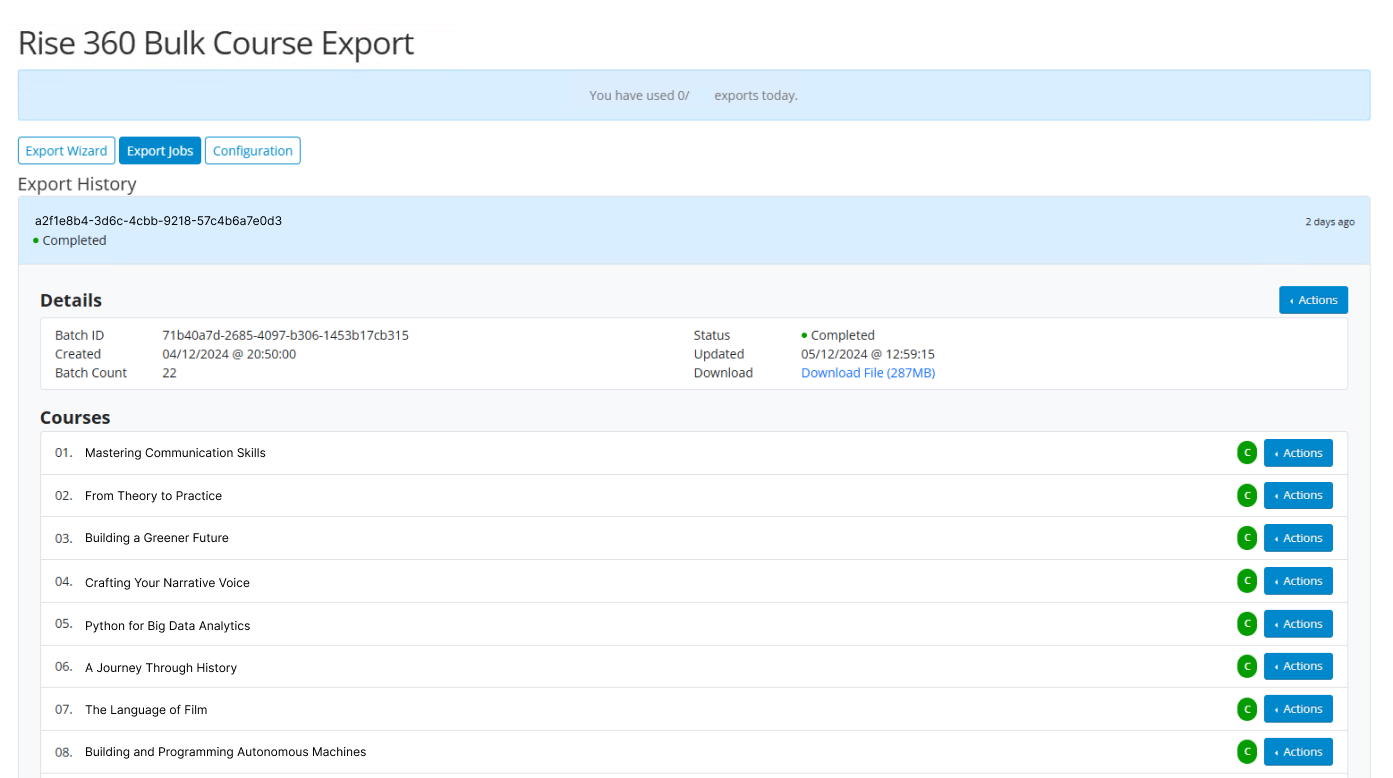Screen dimensions: 1393x778
Task: Show Actions for Python for Big Data Analytics
Action: click(1298, 624)
